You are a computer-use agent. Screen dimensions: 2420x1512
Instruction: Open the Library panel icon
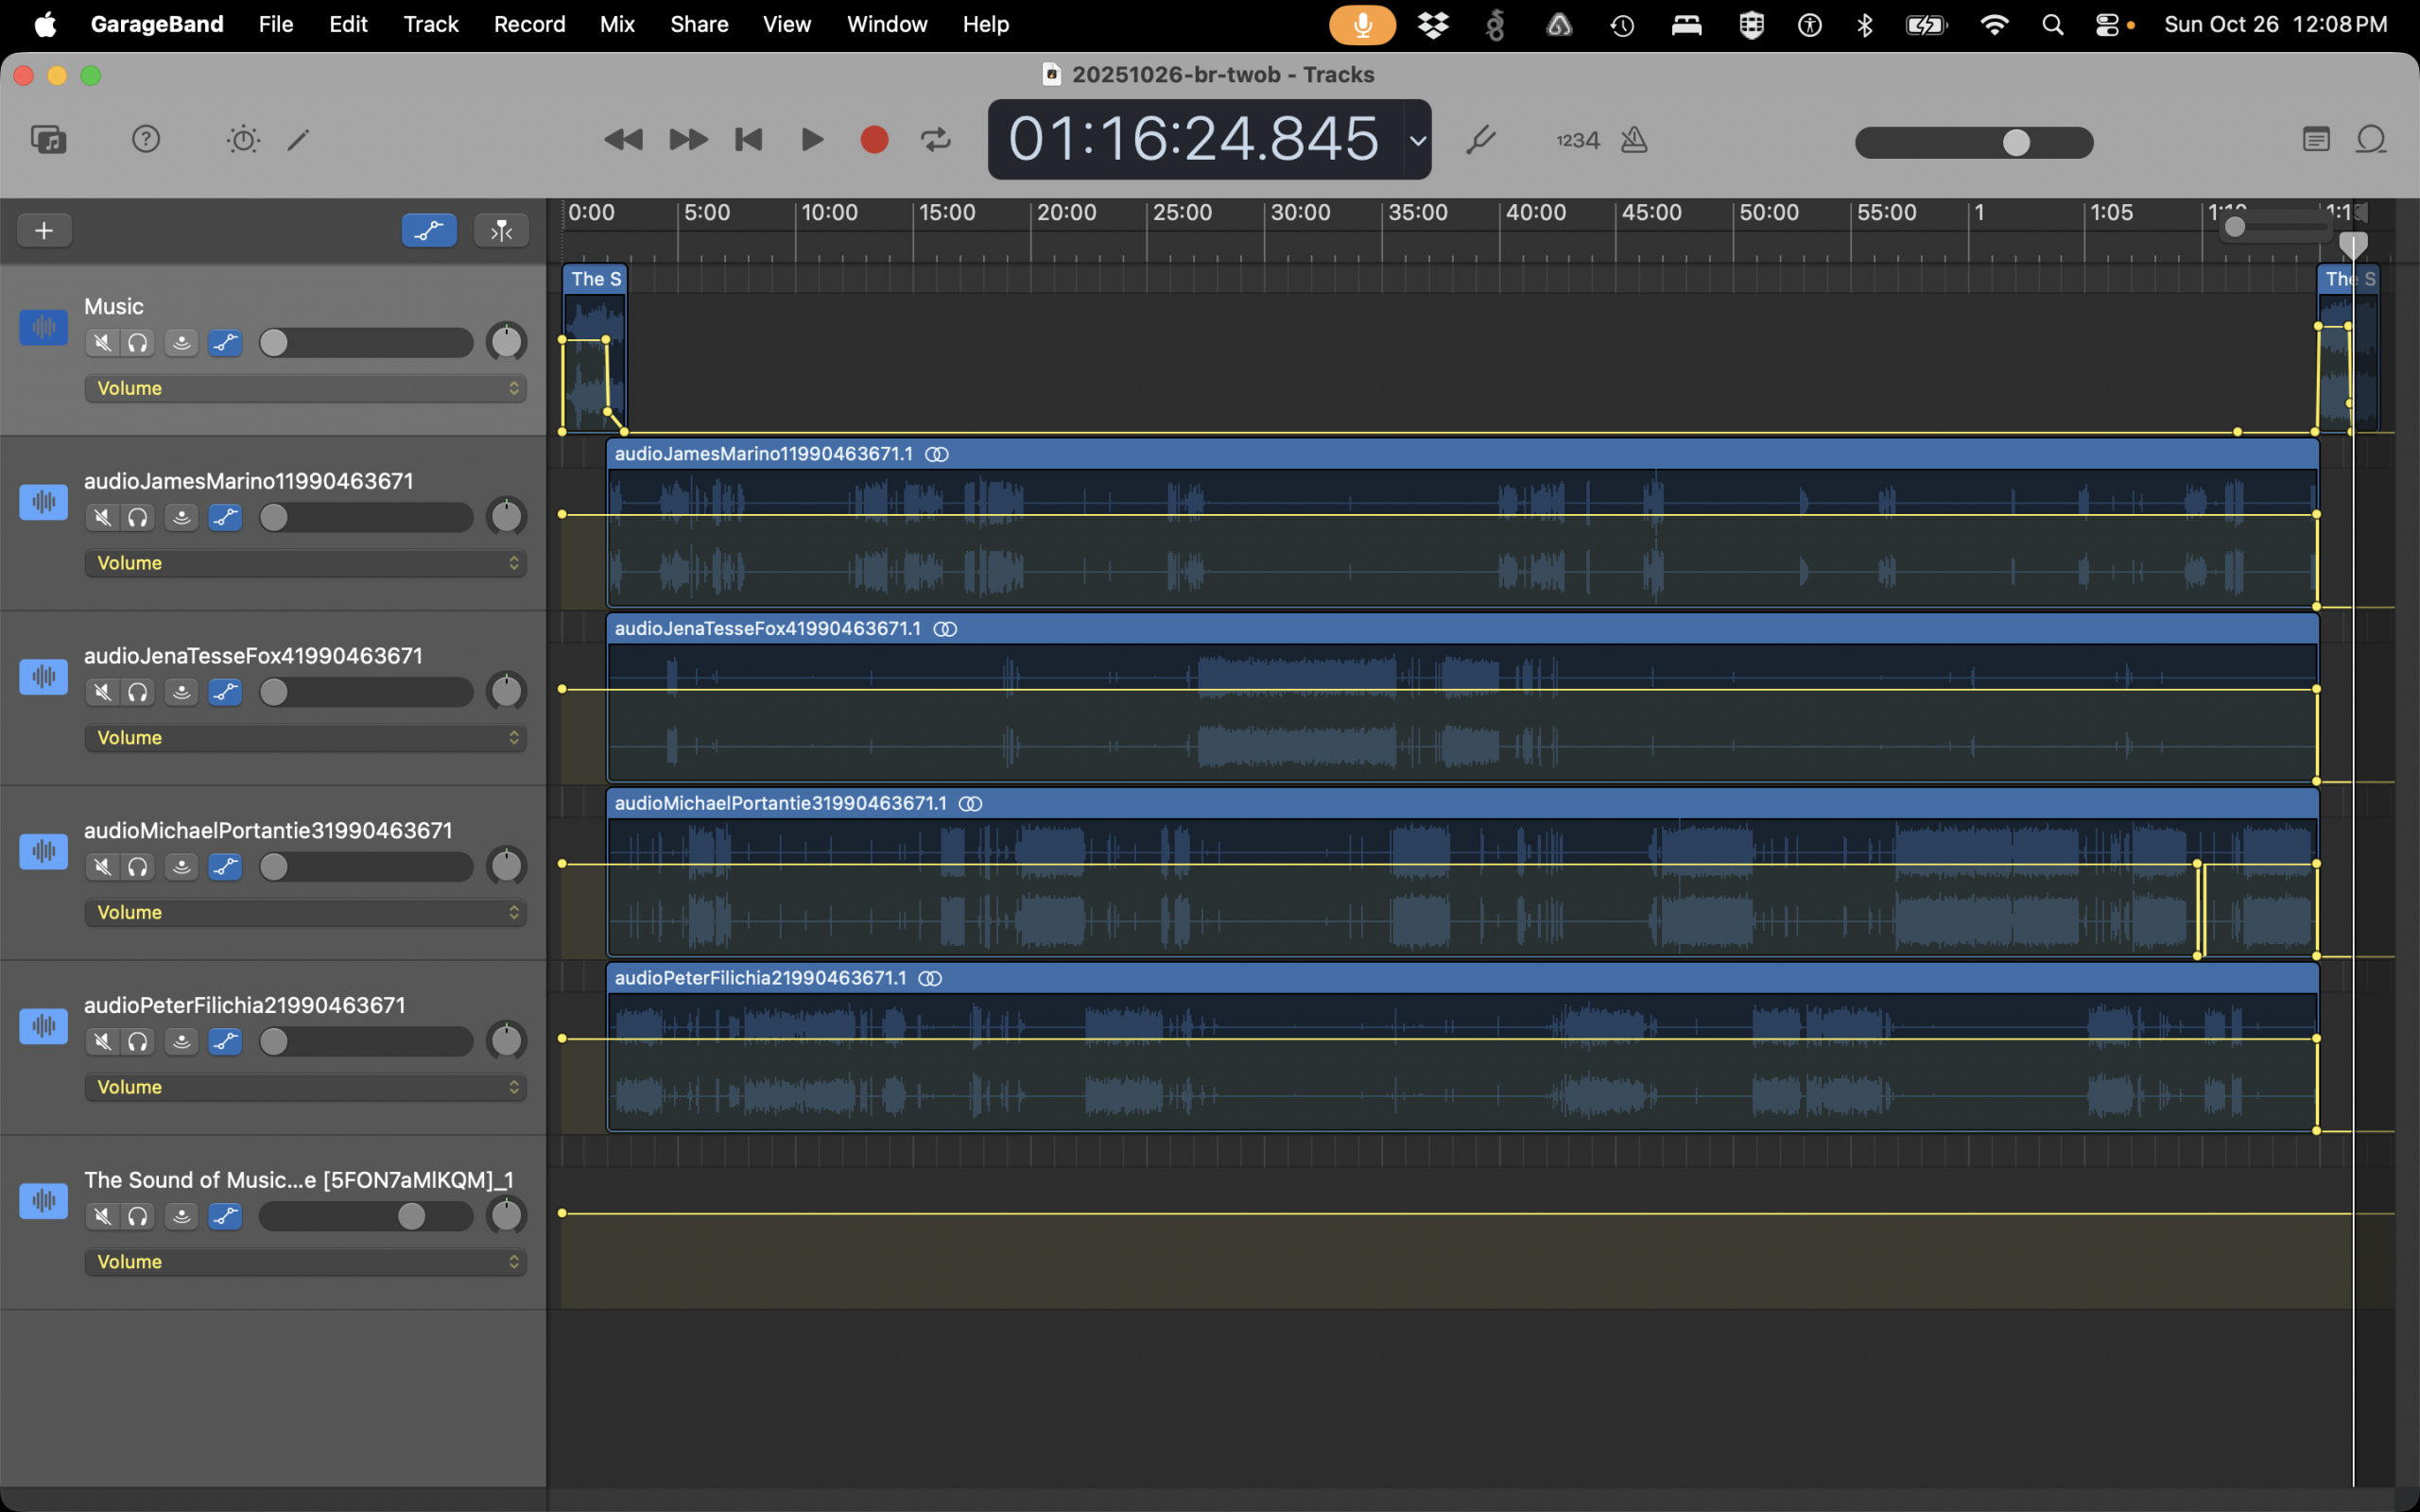[x=48, y=139]
